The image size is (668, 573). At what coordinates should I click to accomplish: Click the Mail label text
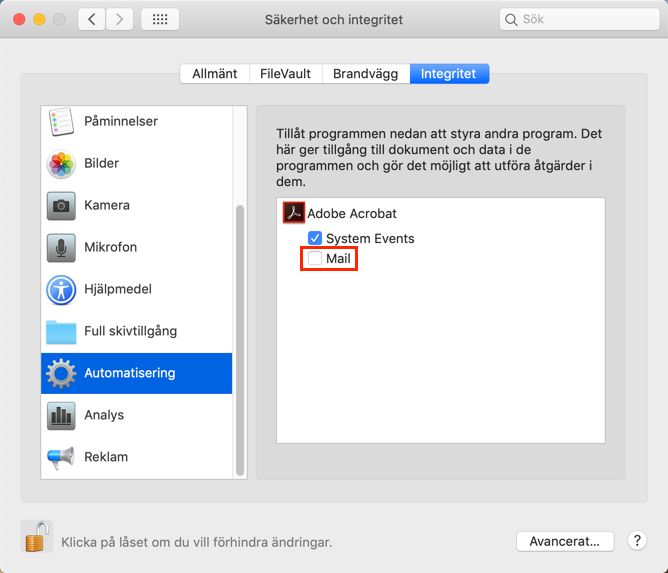(338, 258)
